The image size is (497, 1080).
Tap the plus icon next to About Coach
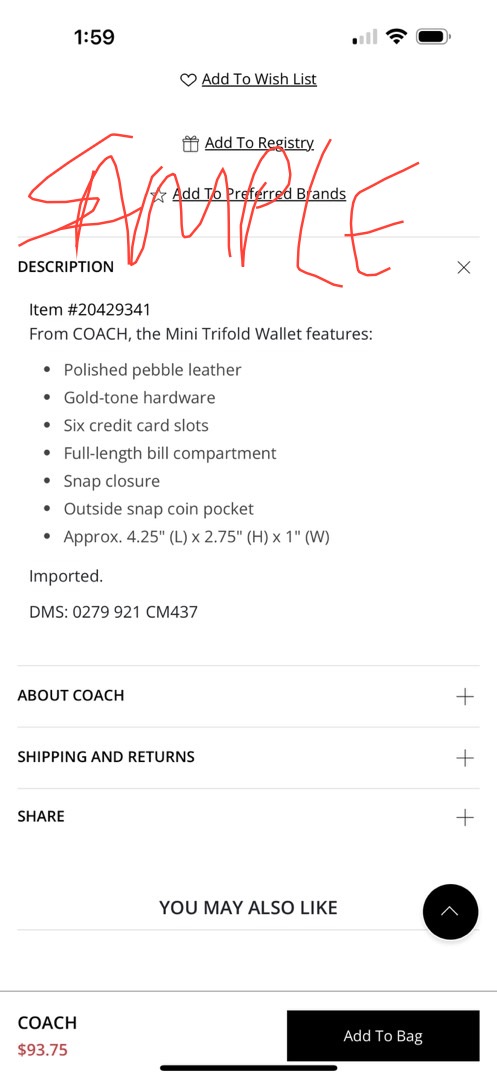click(465, 696)
